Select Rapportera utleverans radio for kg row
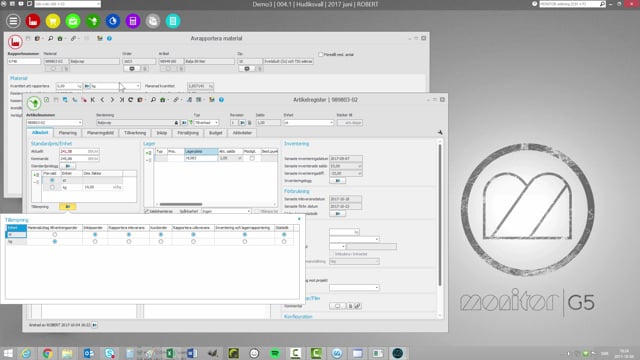Screen dimensions: 640x360 tap(193, 242)
